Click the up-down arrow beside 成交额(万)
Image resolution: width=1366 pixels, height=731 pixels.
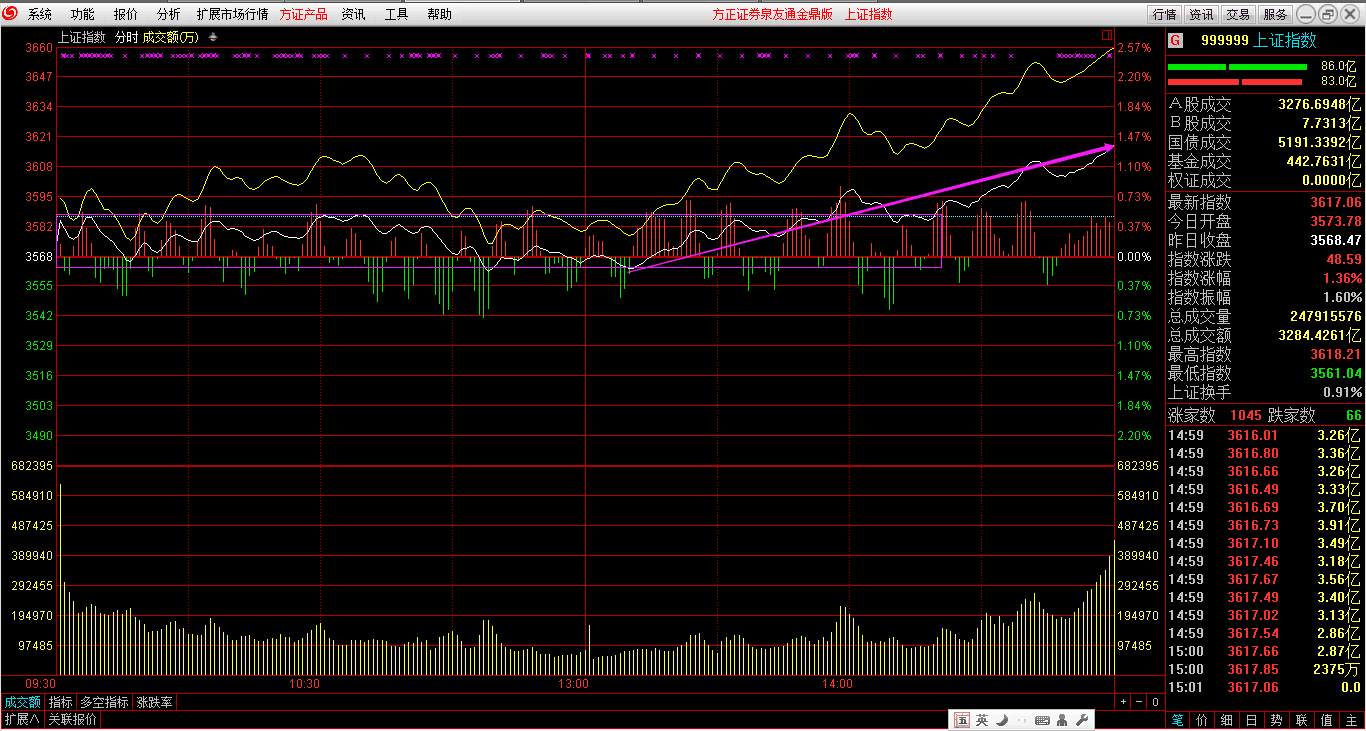click(212, 37)
